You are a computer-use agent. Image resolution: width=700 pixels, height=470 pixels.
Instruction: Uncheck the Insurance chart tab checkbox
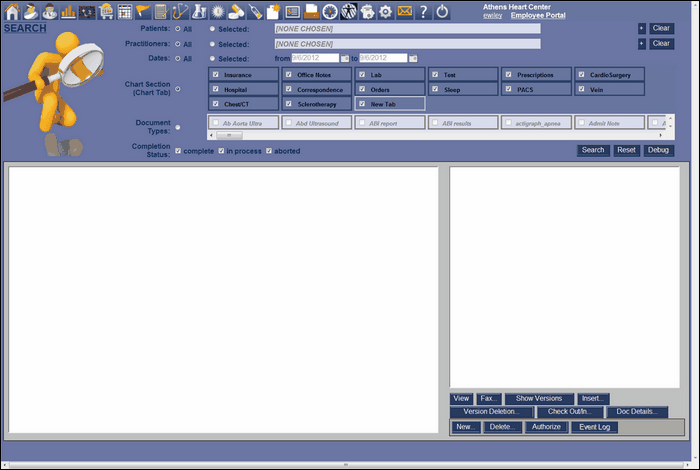pyautogui.click(x=216, y=75)
